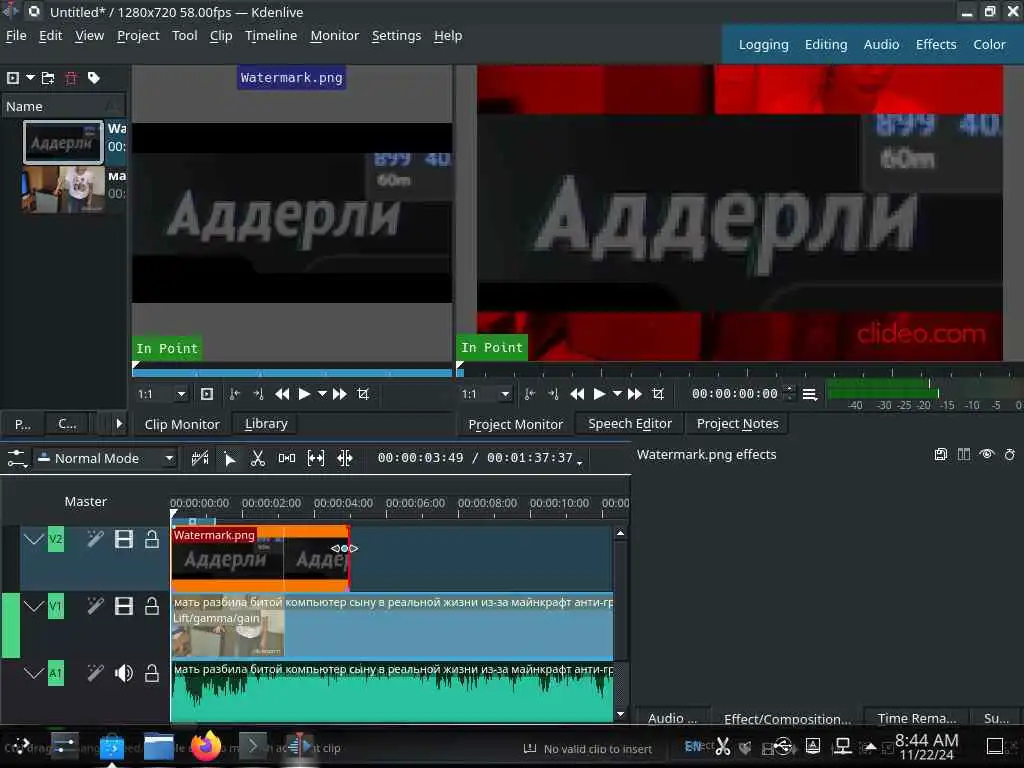
Task: Click the stopwatch keyframe icon in effects panel
Action: (x=1010, y=455)
